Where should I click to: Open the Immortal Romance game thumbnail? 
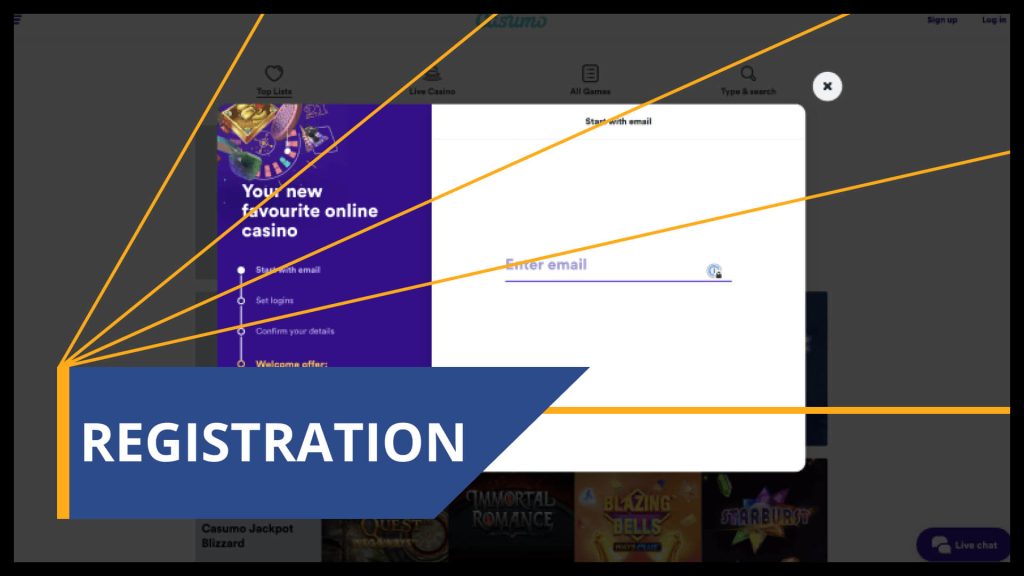click(x=511, y=517)
